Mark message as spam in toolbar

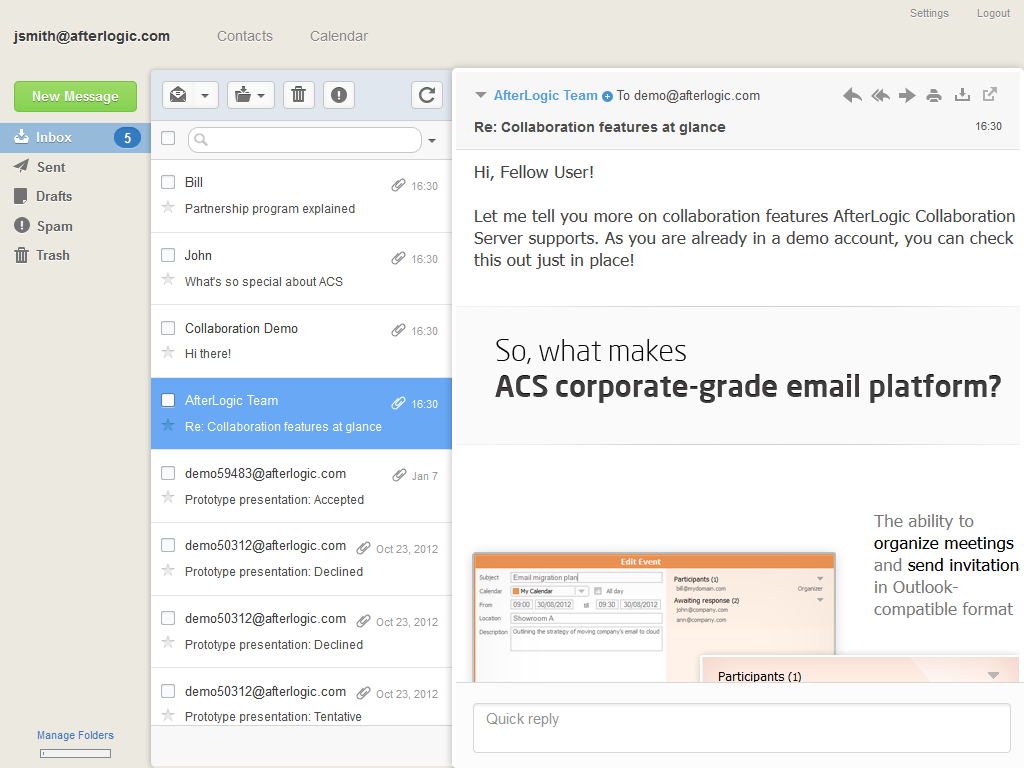339,95
